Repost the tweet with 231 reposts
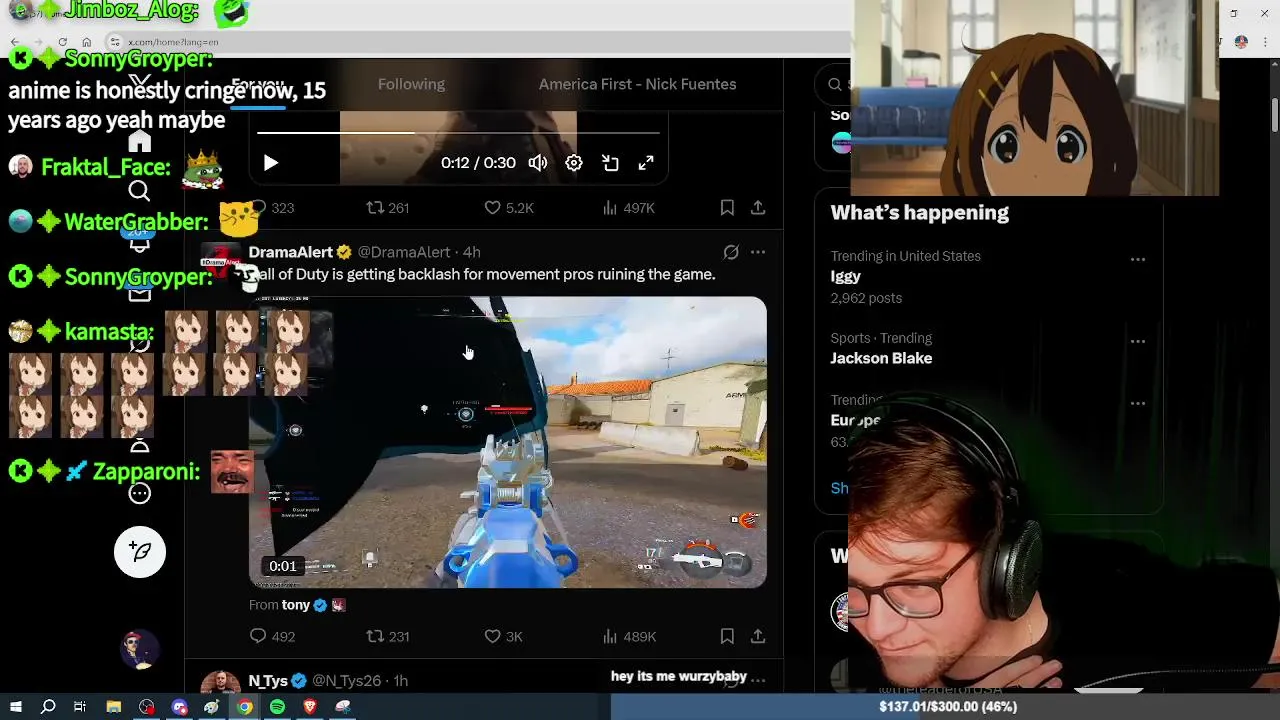Image resolution: width=1280 pixels, height=720 pixels. (x=388, y=636)
